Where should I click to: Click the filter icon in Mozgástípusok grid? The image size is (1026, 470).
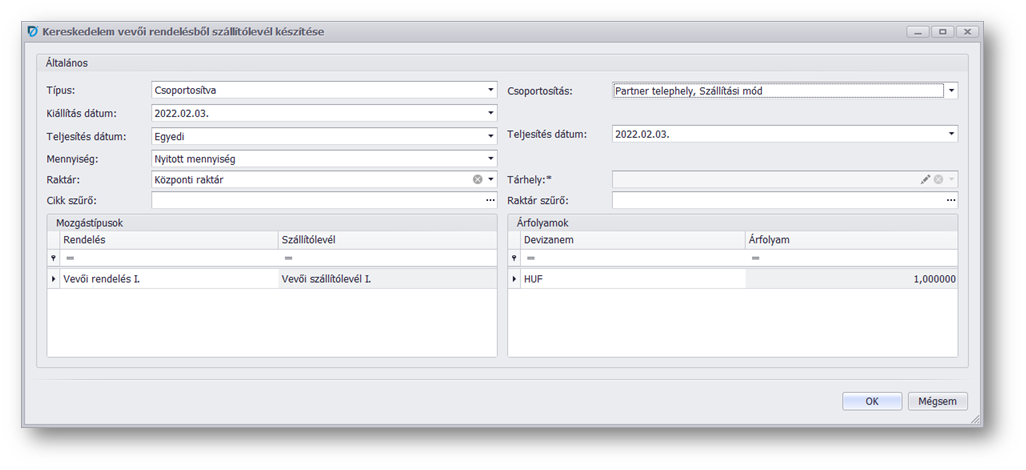[x=53, y=259]
